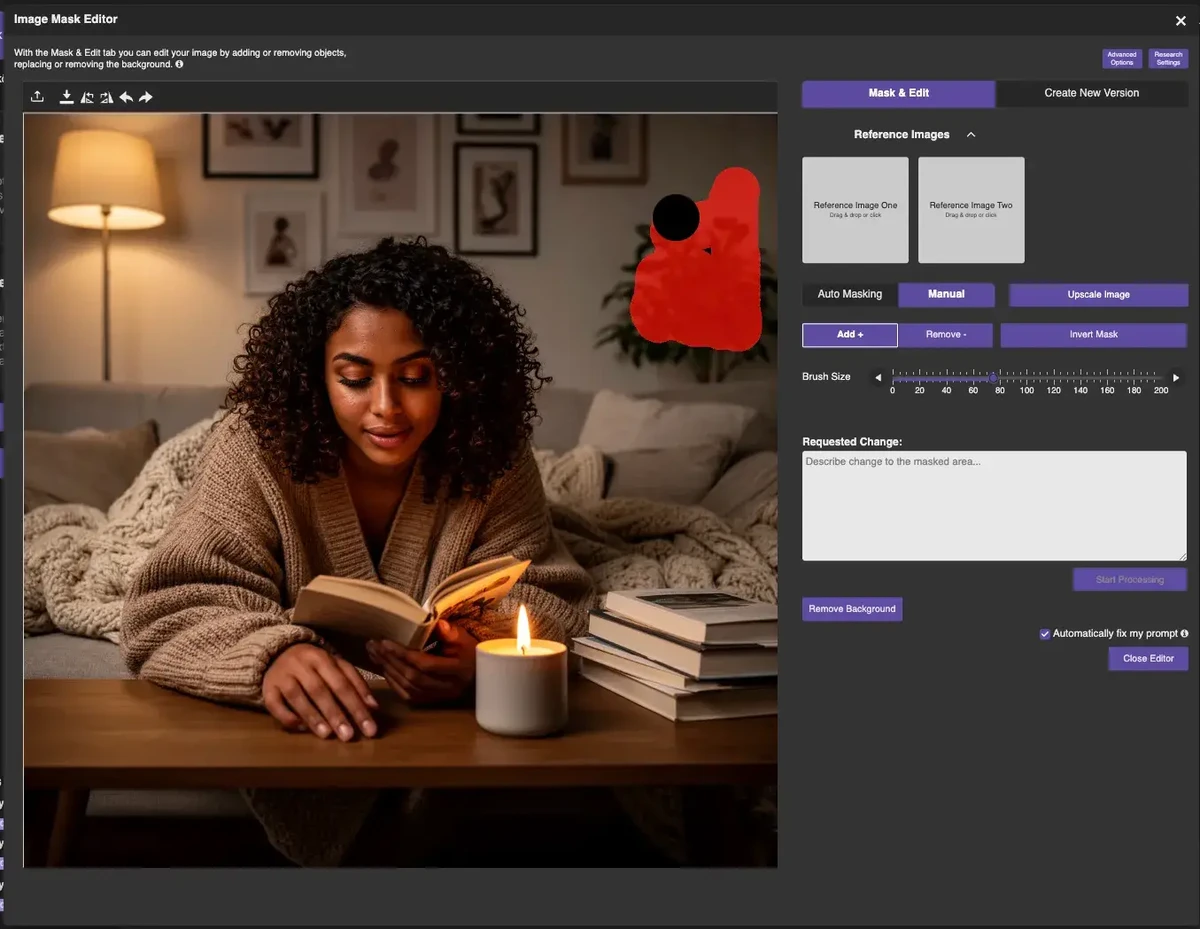Decrease brush size with left arrow
Viewport: 1200px width, 929px height.
pyautogui.click(x=878, y=378)
